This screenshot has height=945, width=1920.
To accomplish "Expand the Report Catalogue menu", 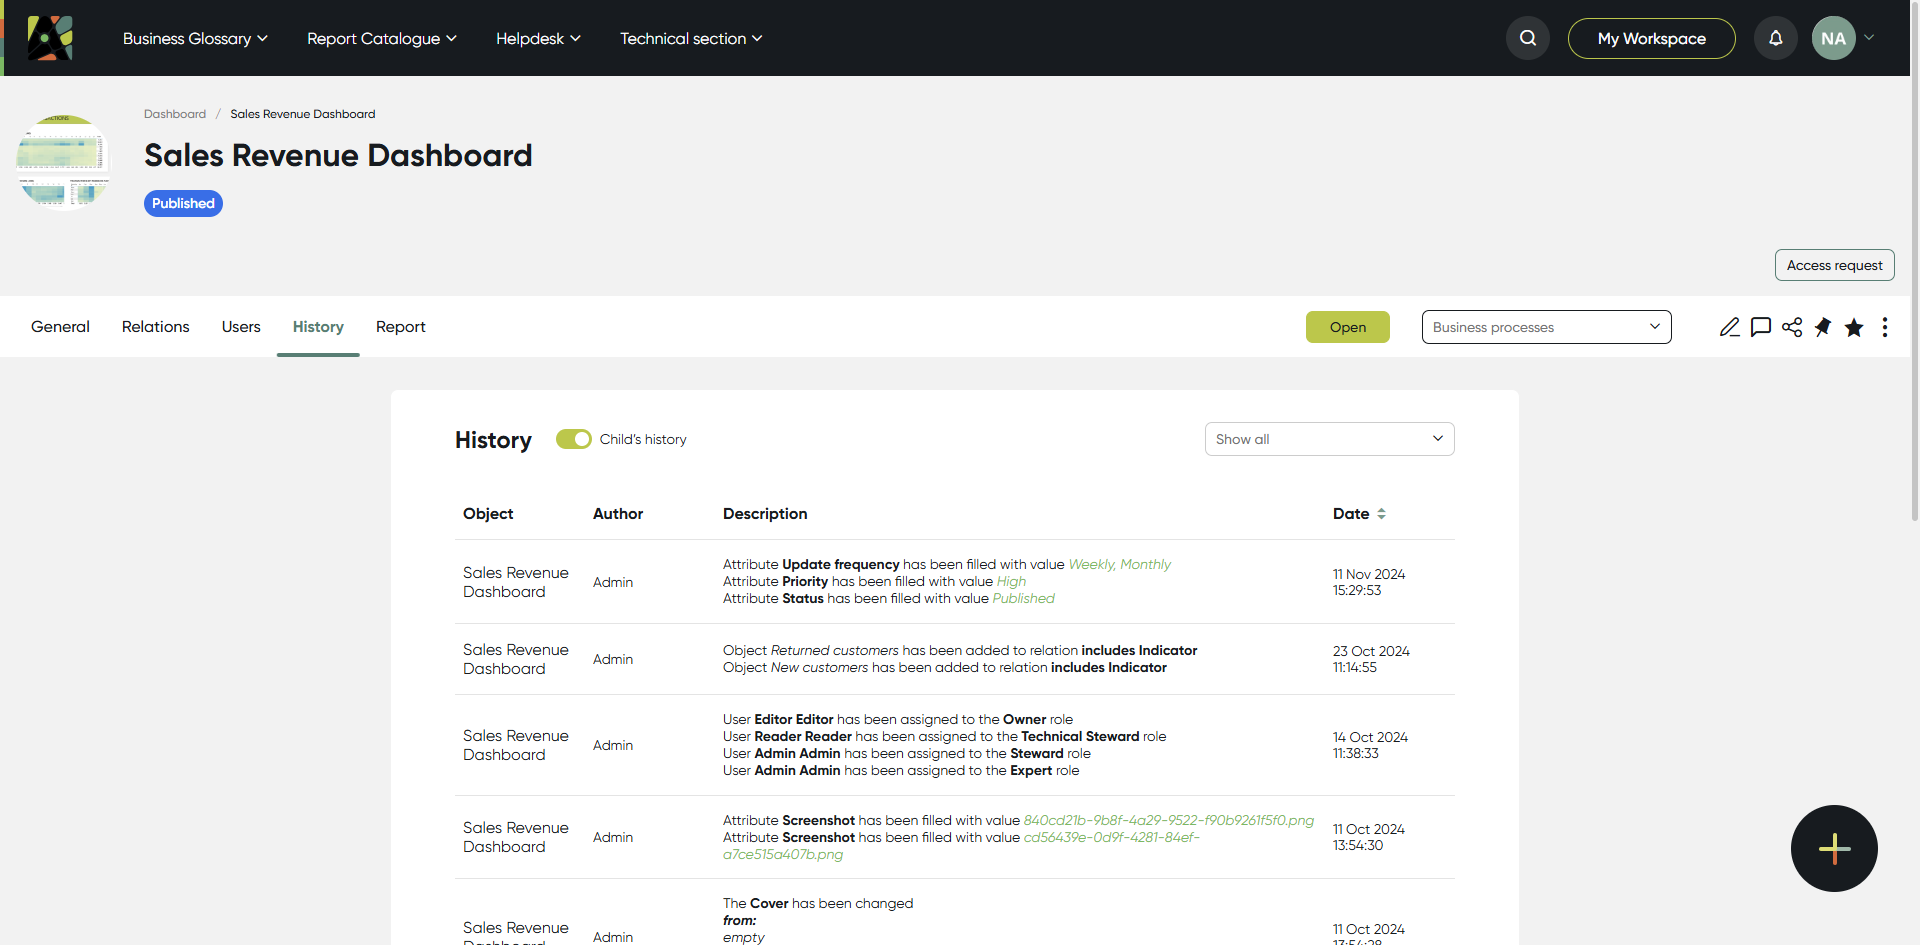I will click(x=381, y=38).
